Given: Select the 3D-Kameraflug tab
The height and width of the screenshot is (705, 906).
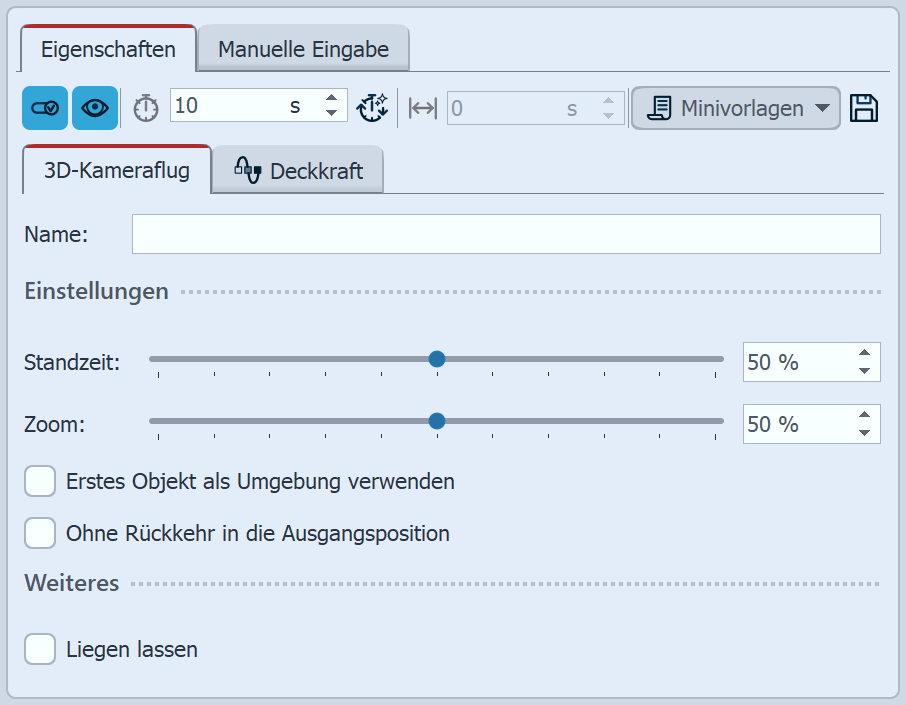Looking at the screenshot, I should tap(116, 170).
